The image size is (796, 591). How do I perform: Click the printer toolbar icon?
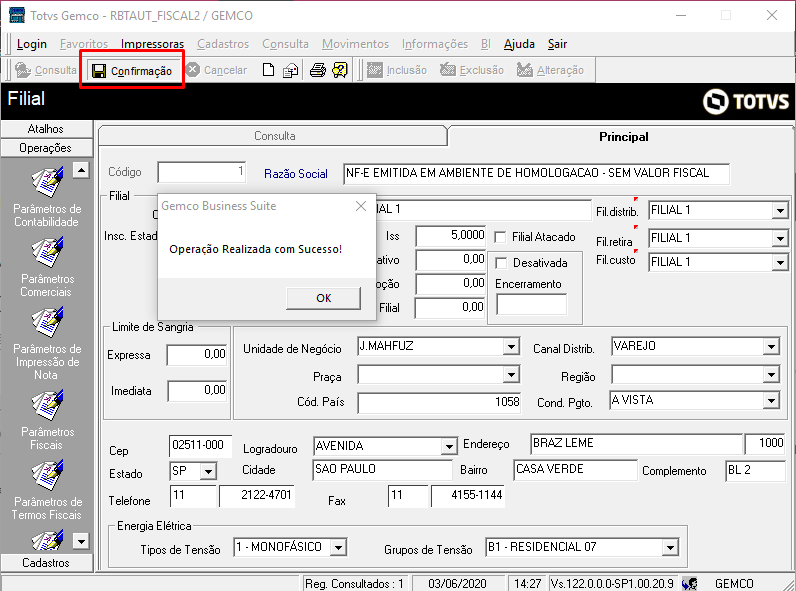click(x=318, y=70)
